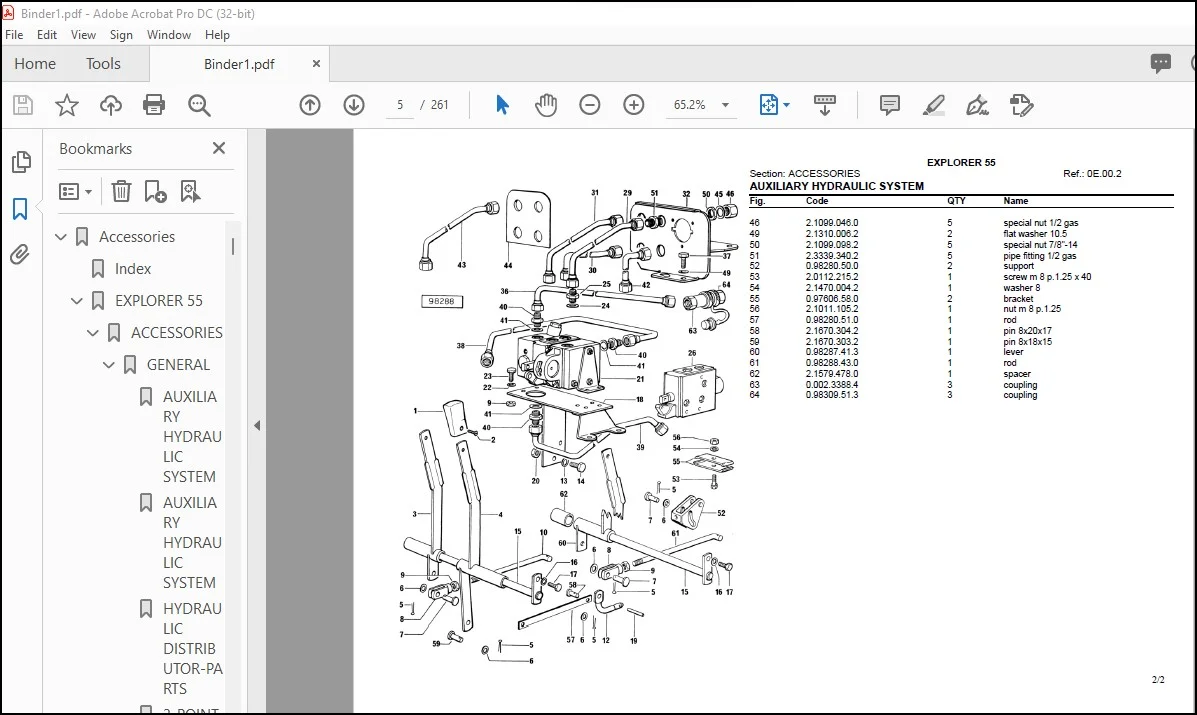1197x715 pixels.
Task: Zoom in with plus icon
Action: point(634,105)
